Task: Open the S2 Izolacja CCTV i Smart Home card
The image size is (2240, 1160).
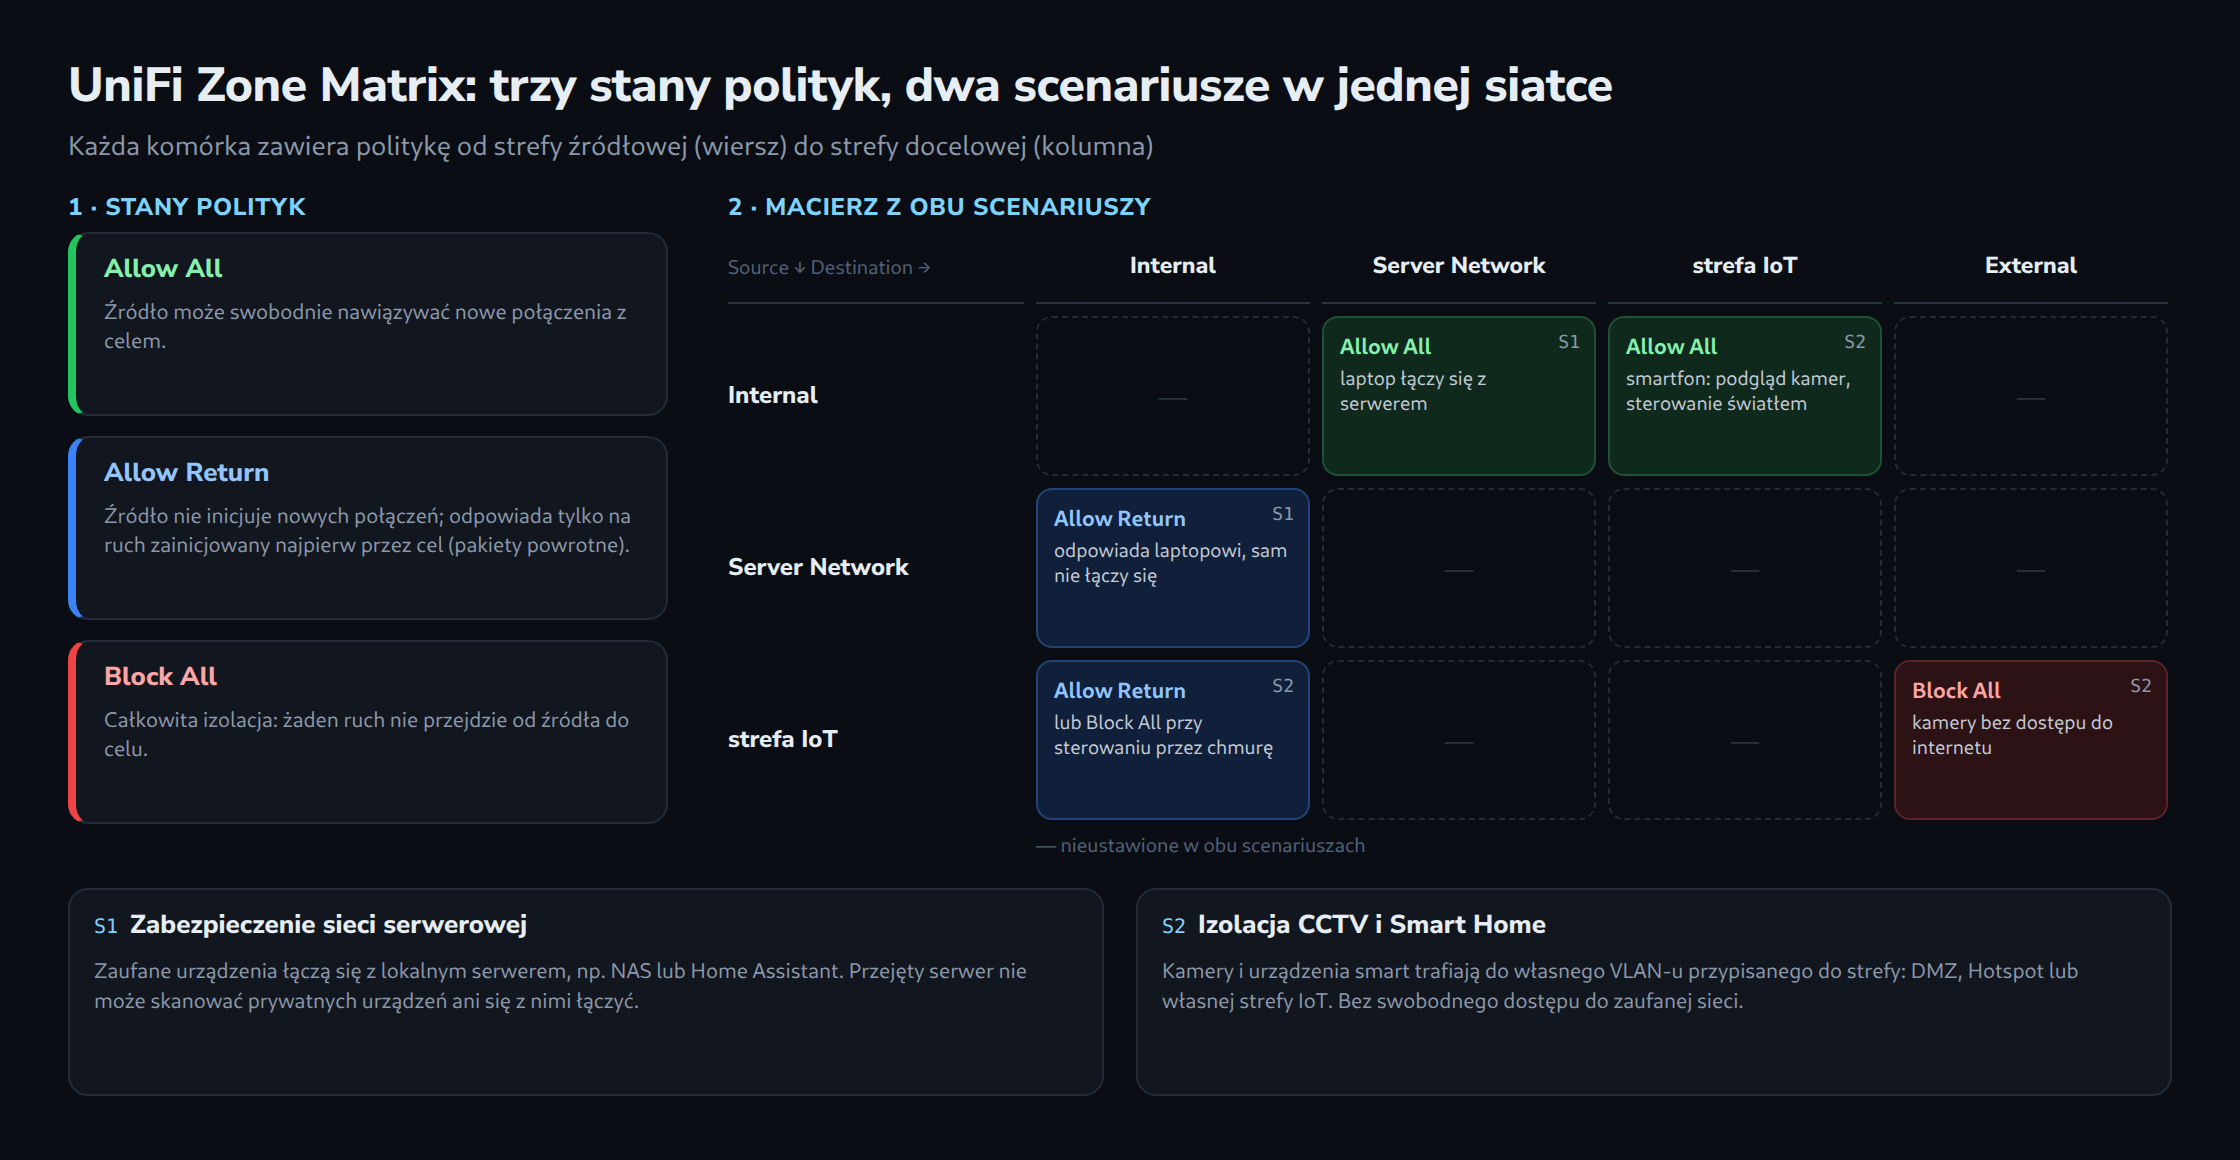Action: [x=1653, y=992]
